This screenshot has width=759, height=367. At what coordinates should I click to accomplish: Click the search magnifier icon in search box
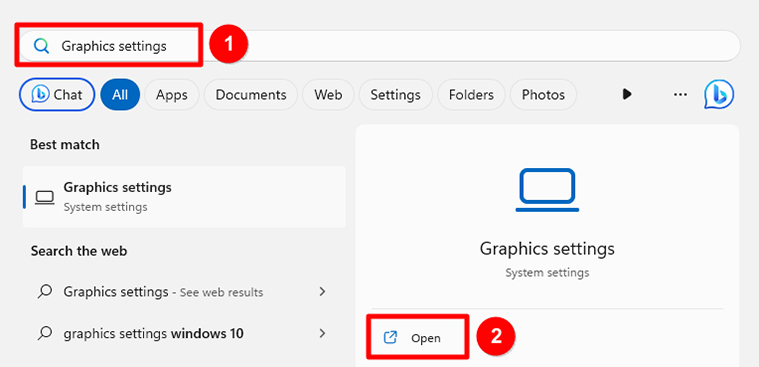coord(42,46)
